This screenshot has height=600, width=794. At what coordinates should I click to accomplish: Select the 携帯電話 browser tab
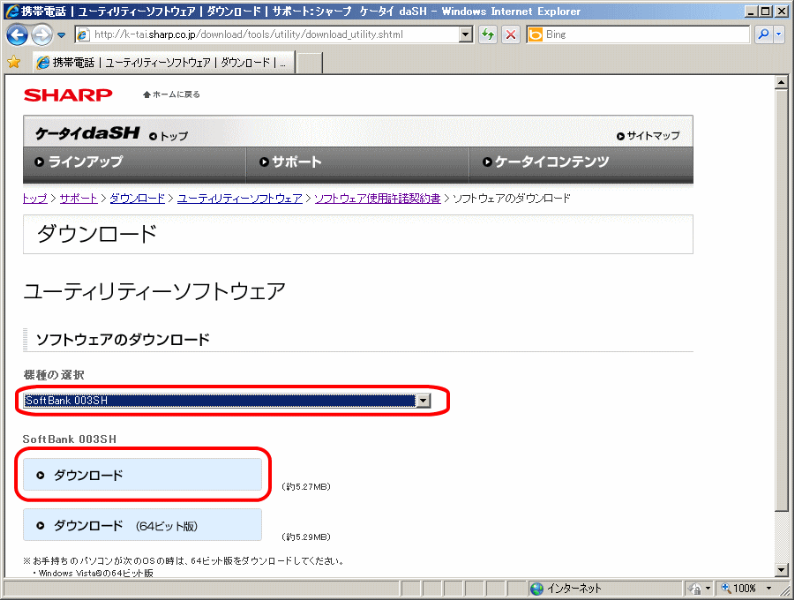[x=163, y=63]
